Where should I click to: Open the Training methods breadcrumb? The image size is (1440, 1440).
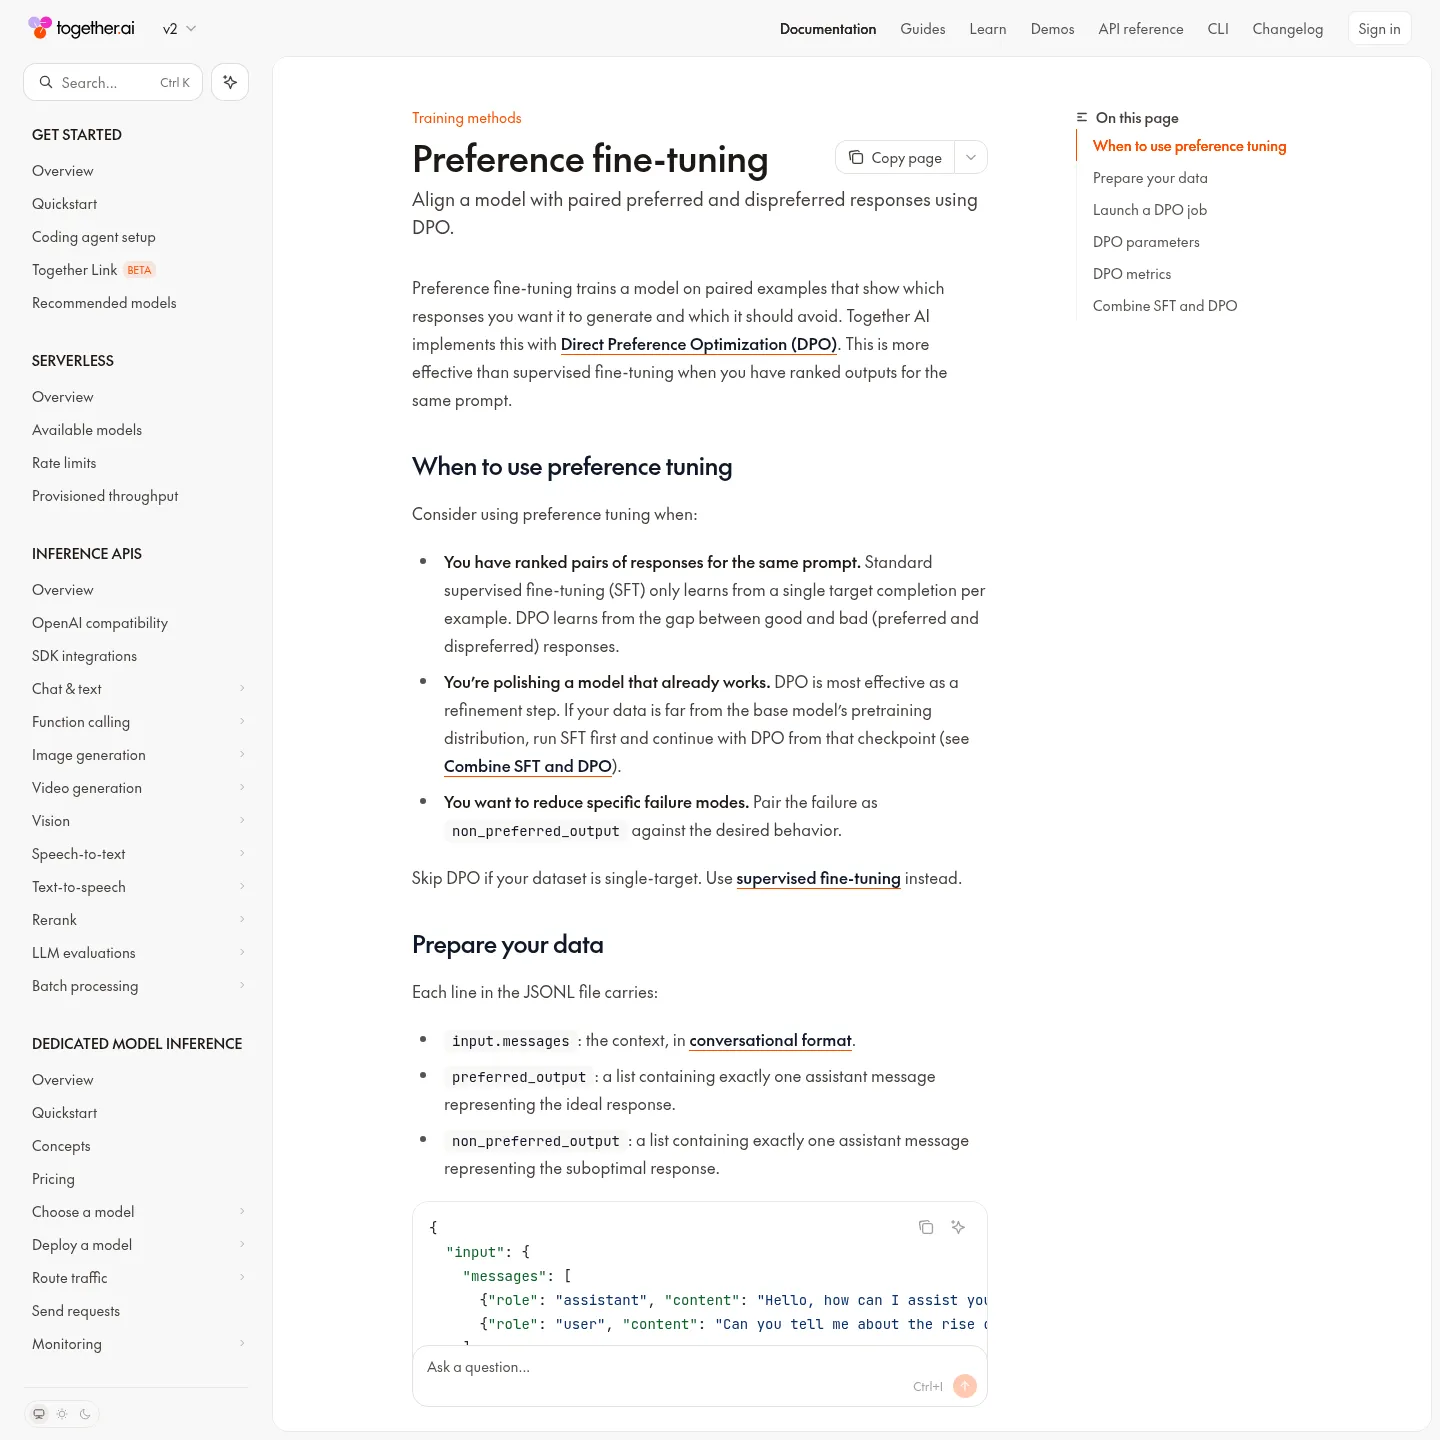pos(467,118)
